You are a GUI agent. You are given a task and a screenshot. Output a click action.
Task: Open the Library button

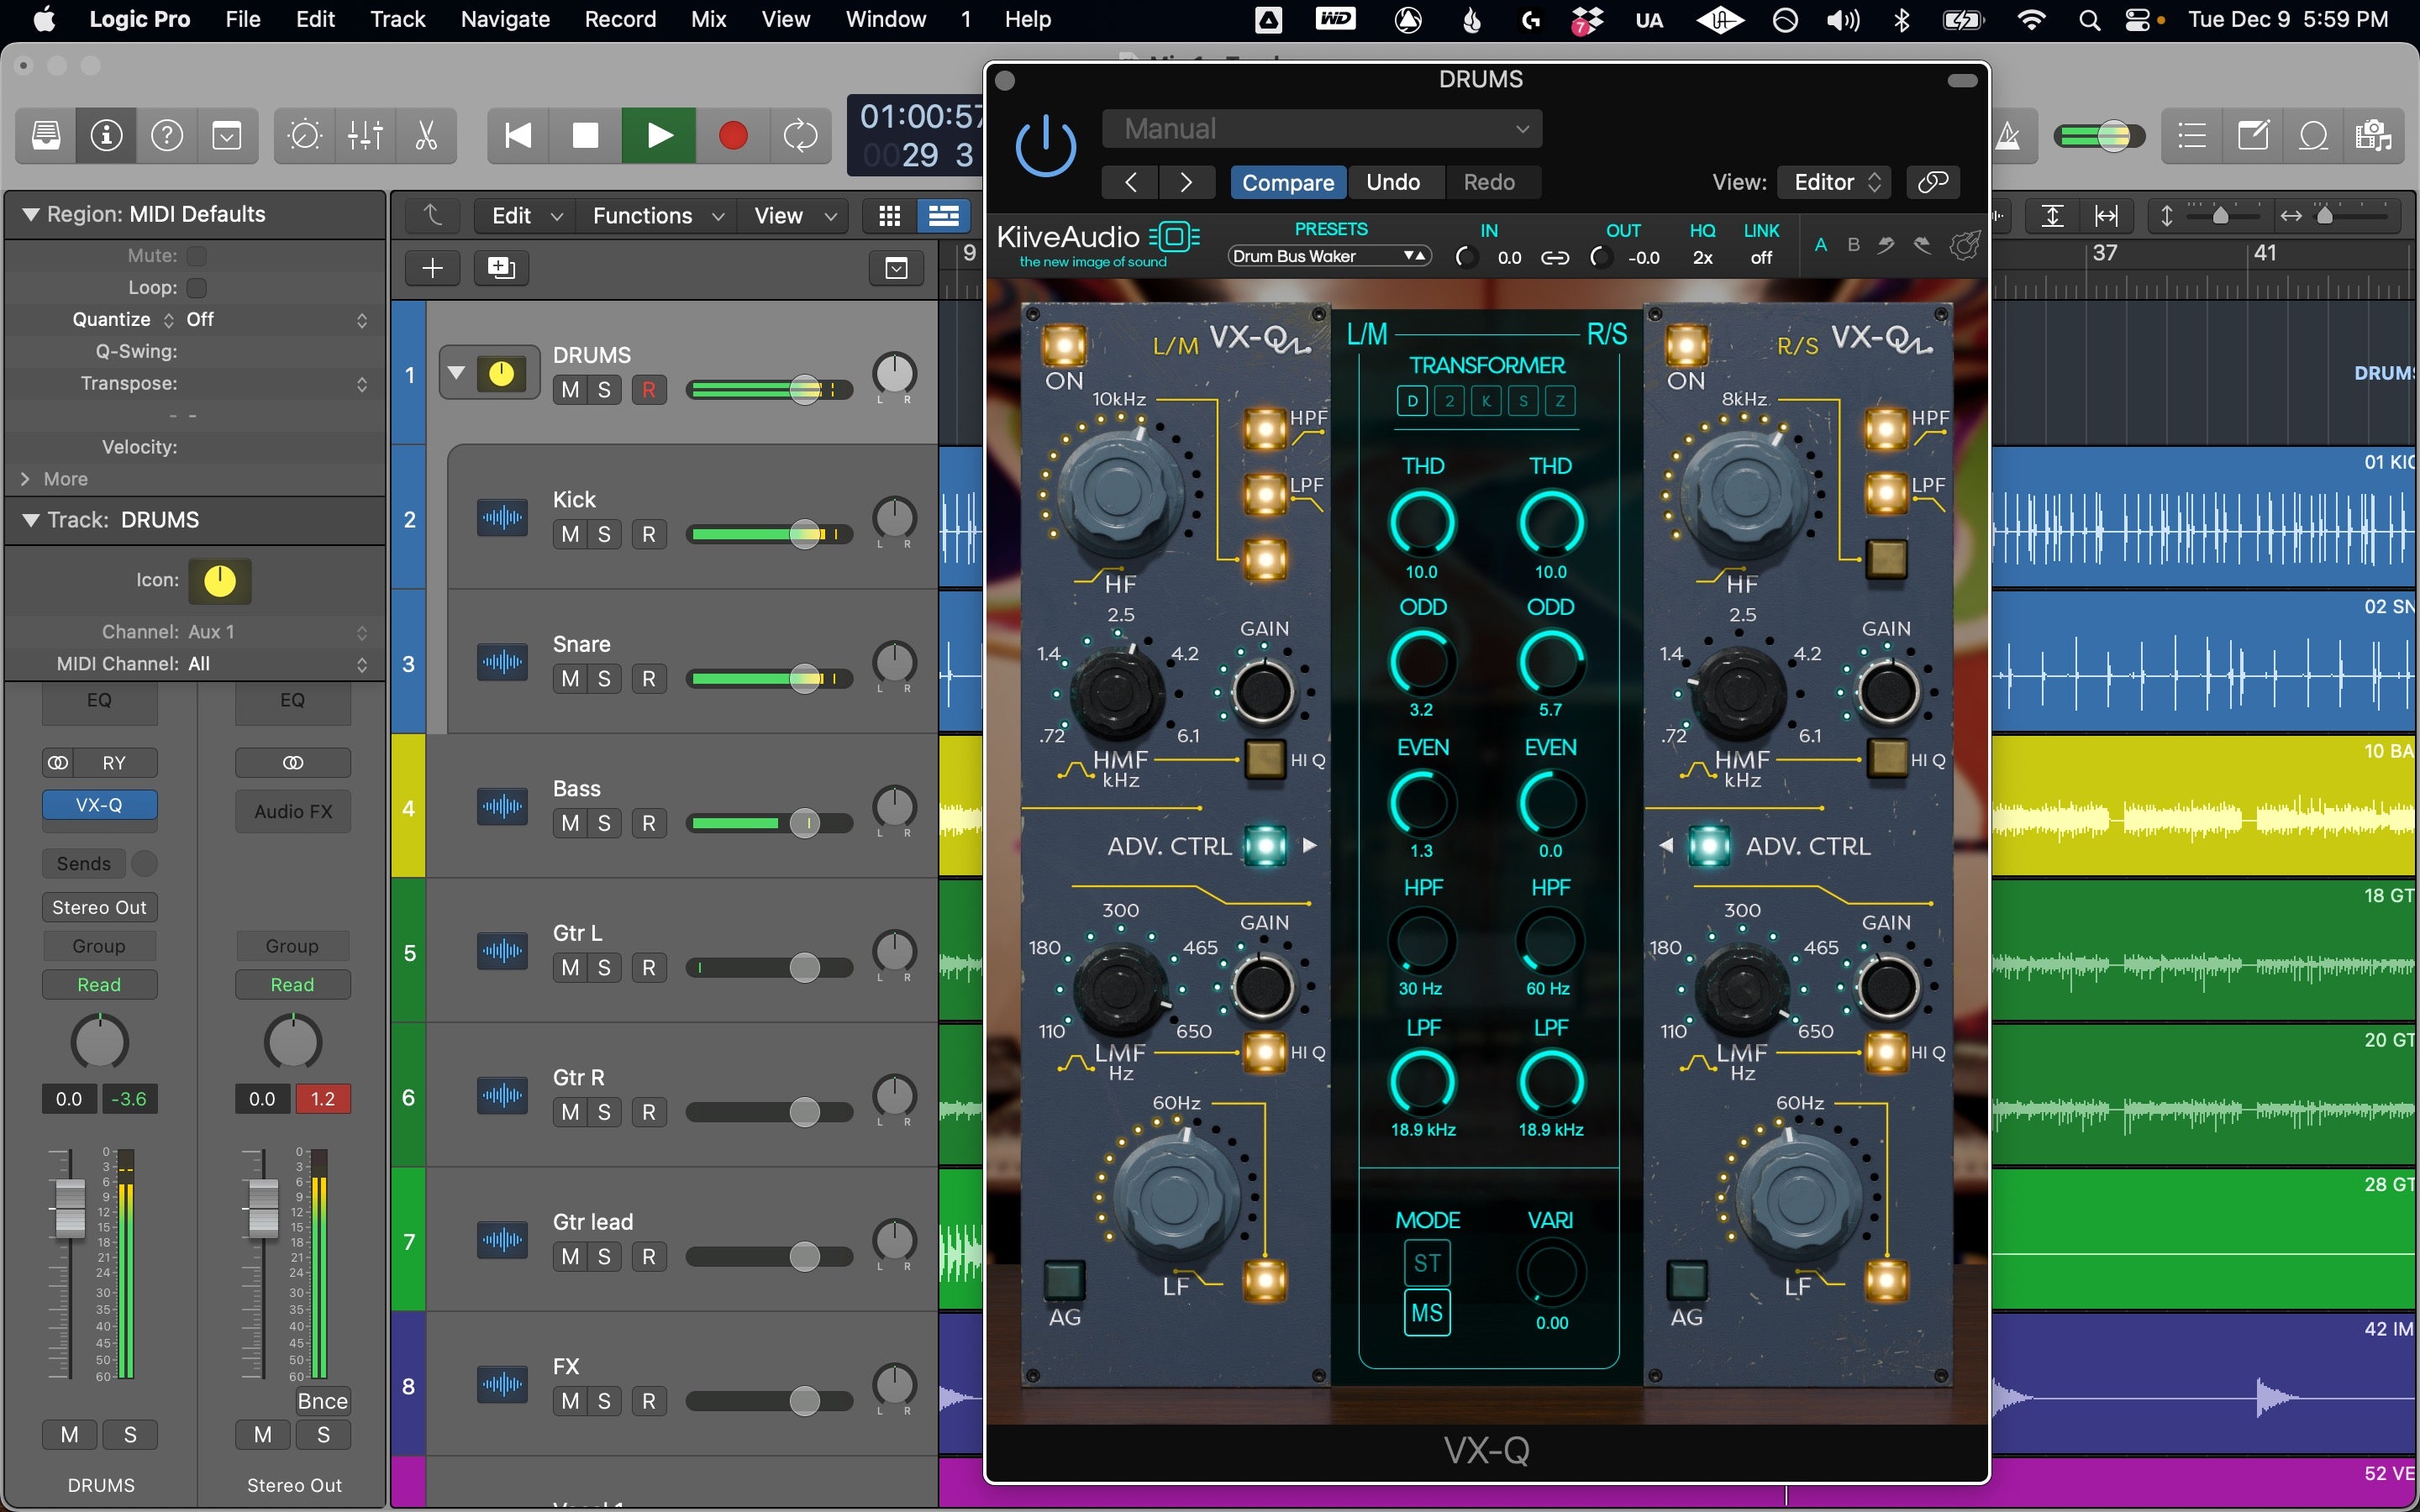pyautogui.click(x=46, y=135)
